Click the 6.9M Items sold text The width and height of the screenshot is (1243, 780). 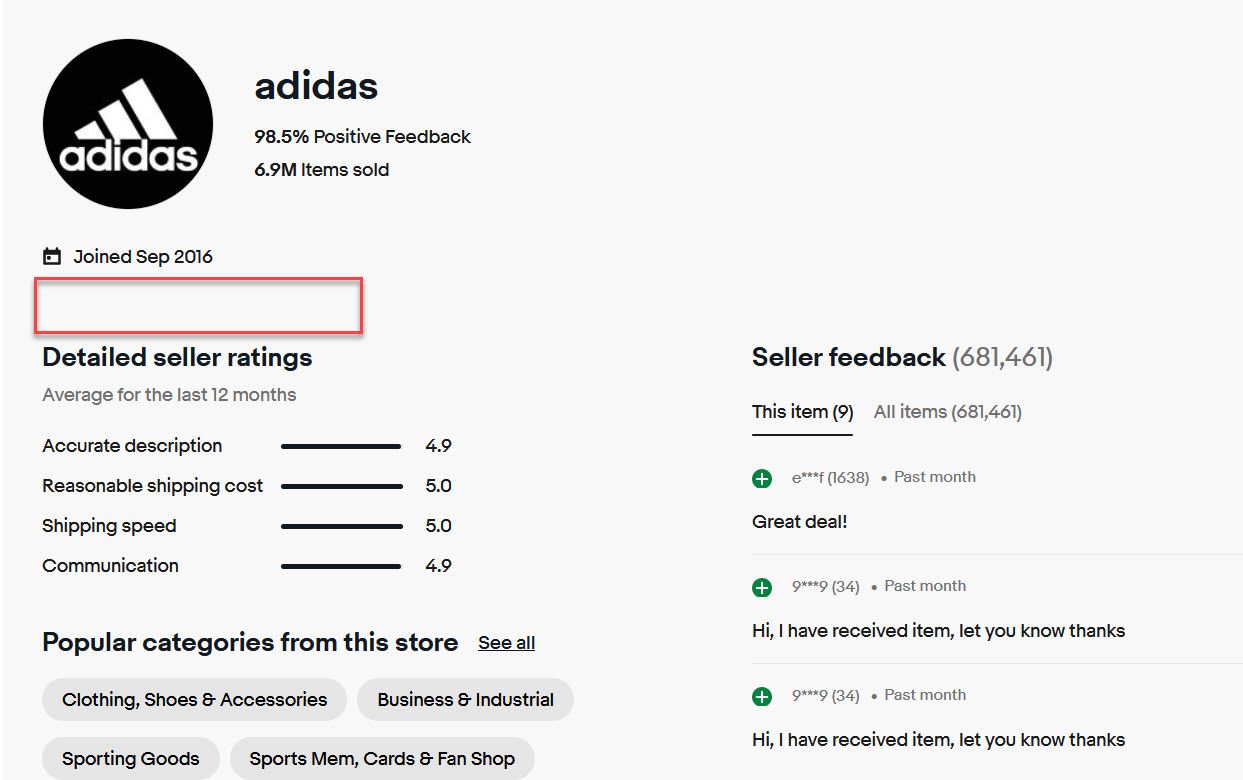tap(321, 170)
